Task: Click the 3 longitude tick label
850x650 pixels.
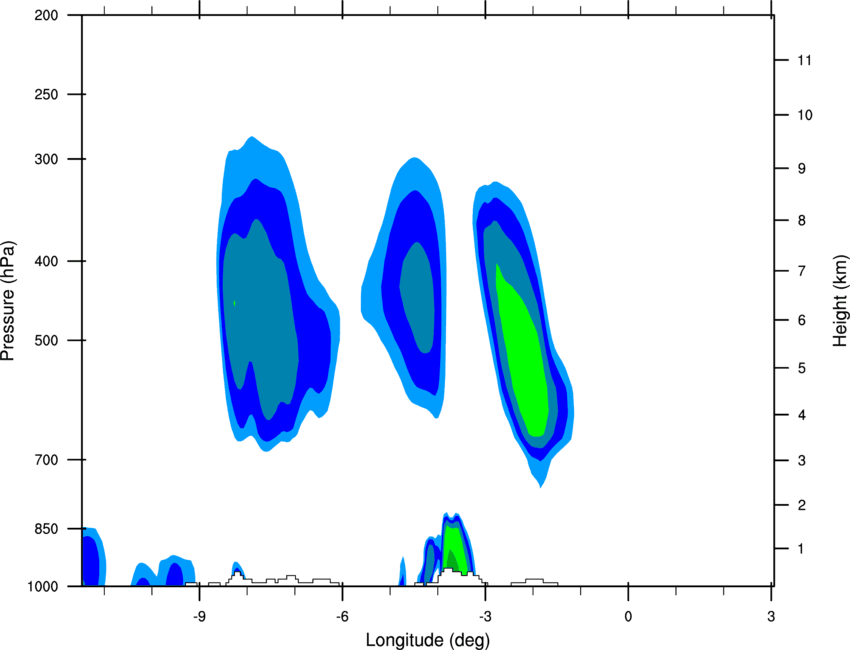Action: (x=771, y=616)
